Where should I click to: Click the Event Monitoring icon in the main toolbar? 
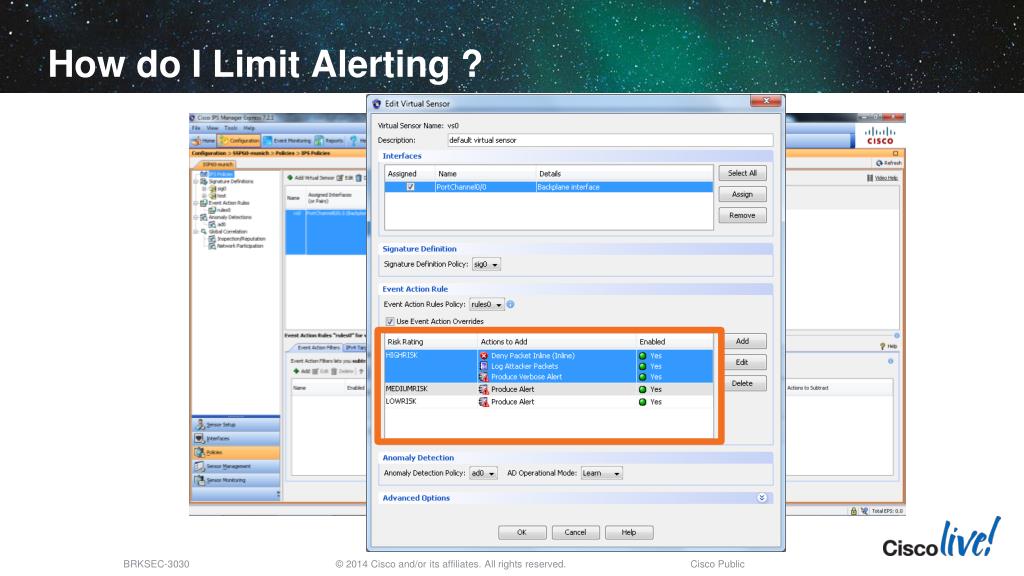pos(267,141)
